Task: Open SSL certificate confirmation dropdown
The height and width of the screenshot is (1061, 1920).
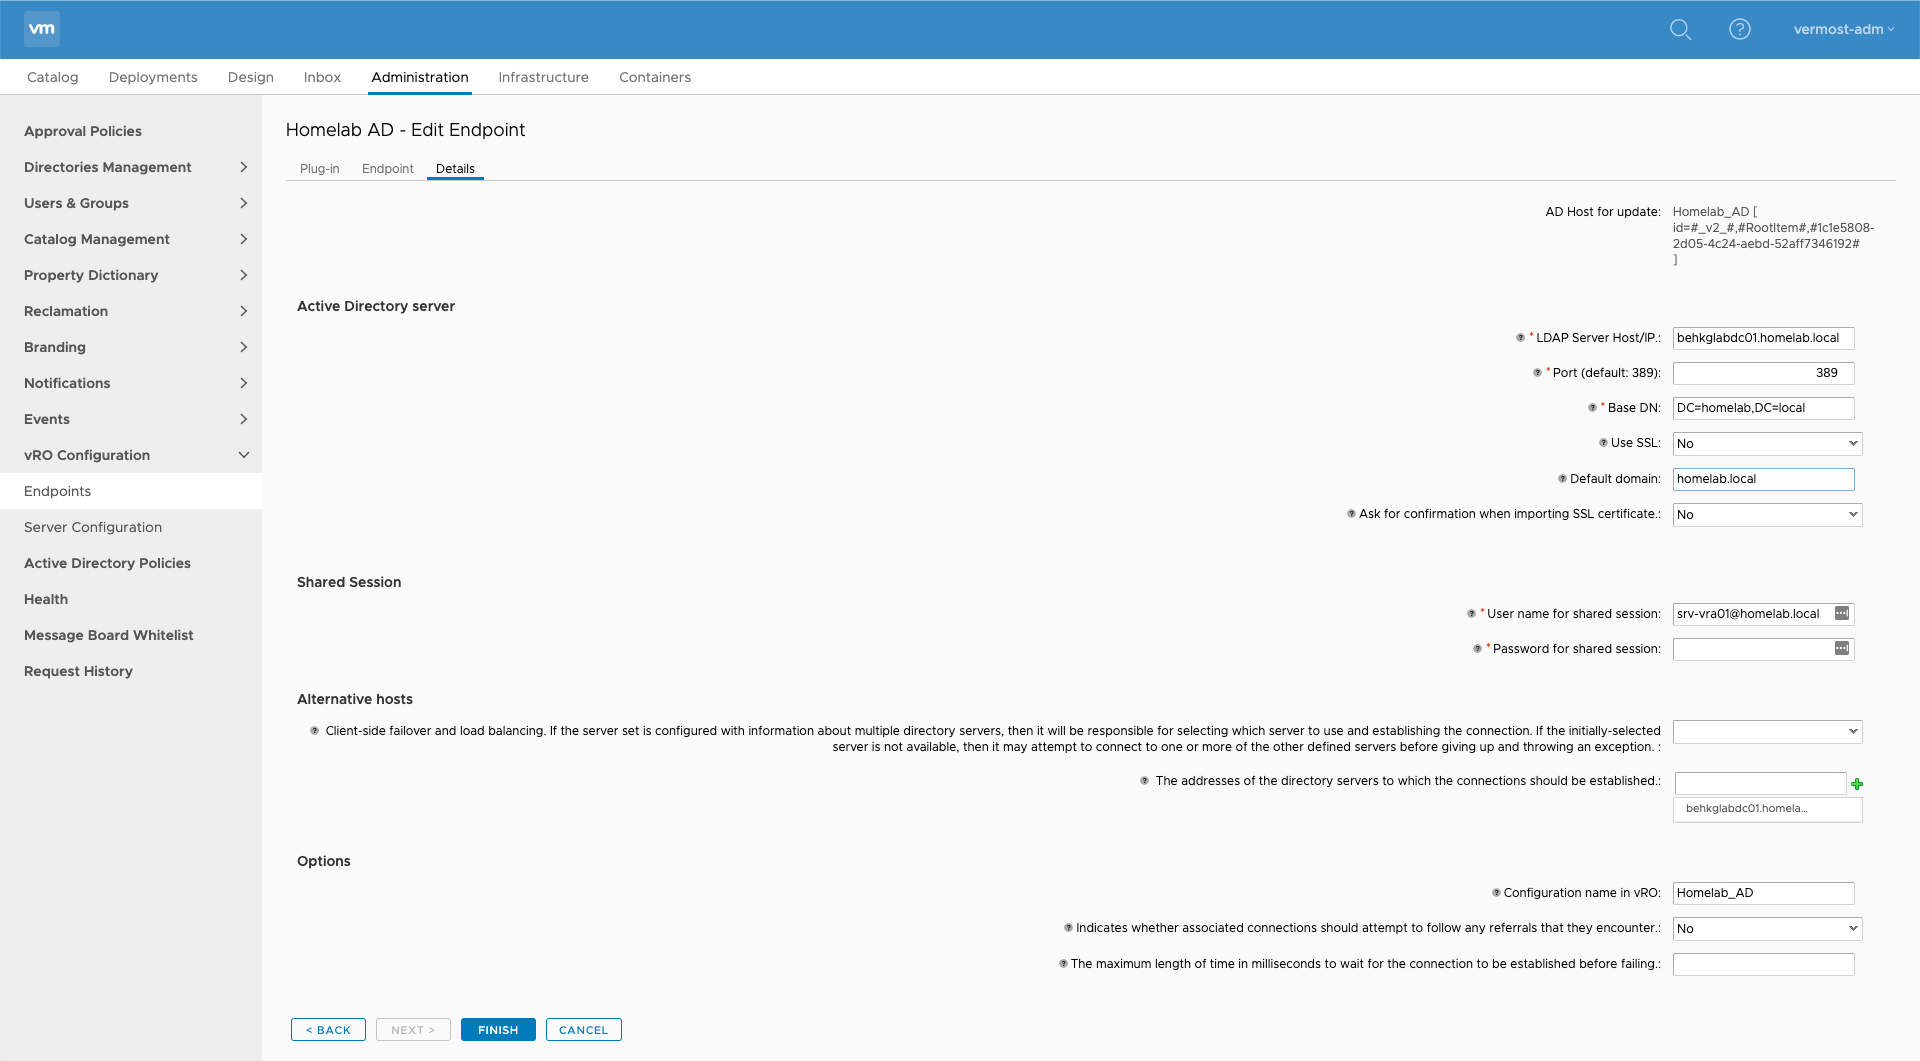Action: (x=1767, y=515)
